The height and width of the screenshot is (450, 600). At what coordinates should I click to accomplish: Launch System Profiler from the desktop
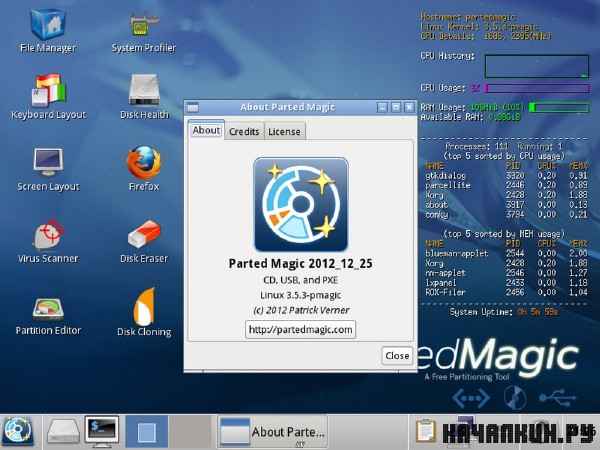[x=143, y=33]
